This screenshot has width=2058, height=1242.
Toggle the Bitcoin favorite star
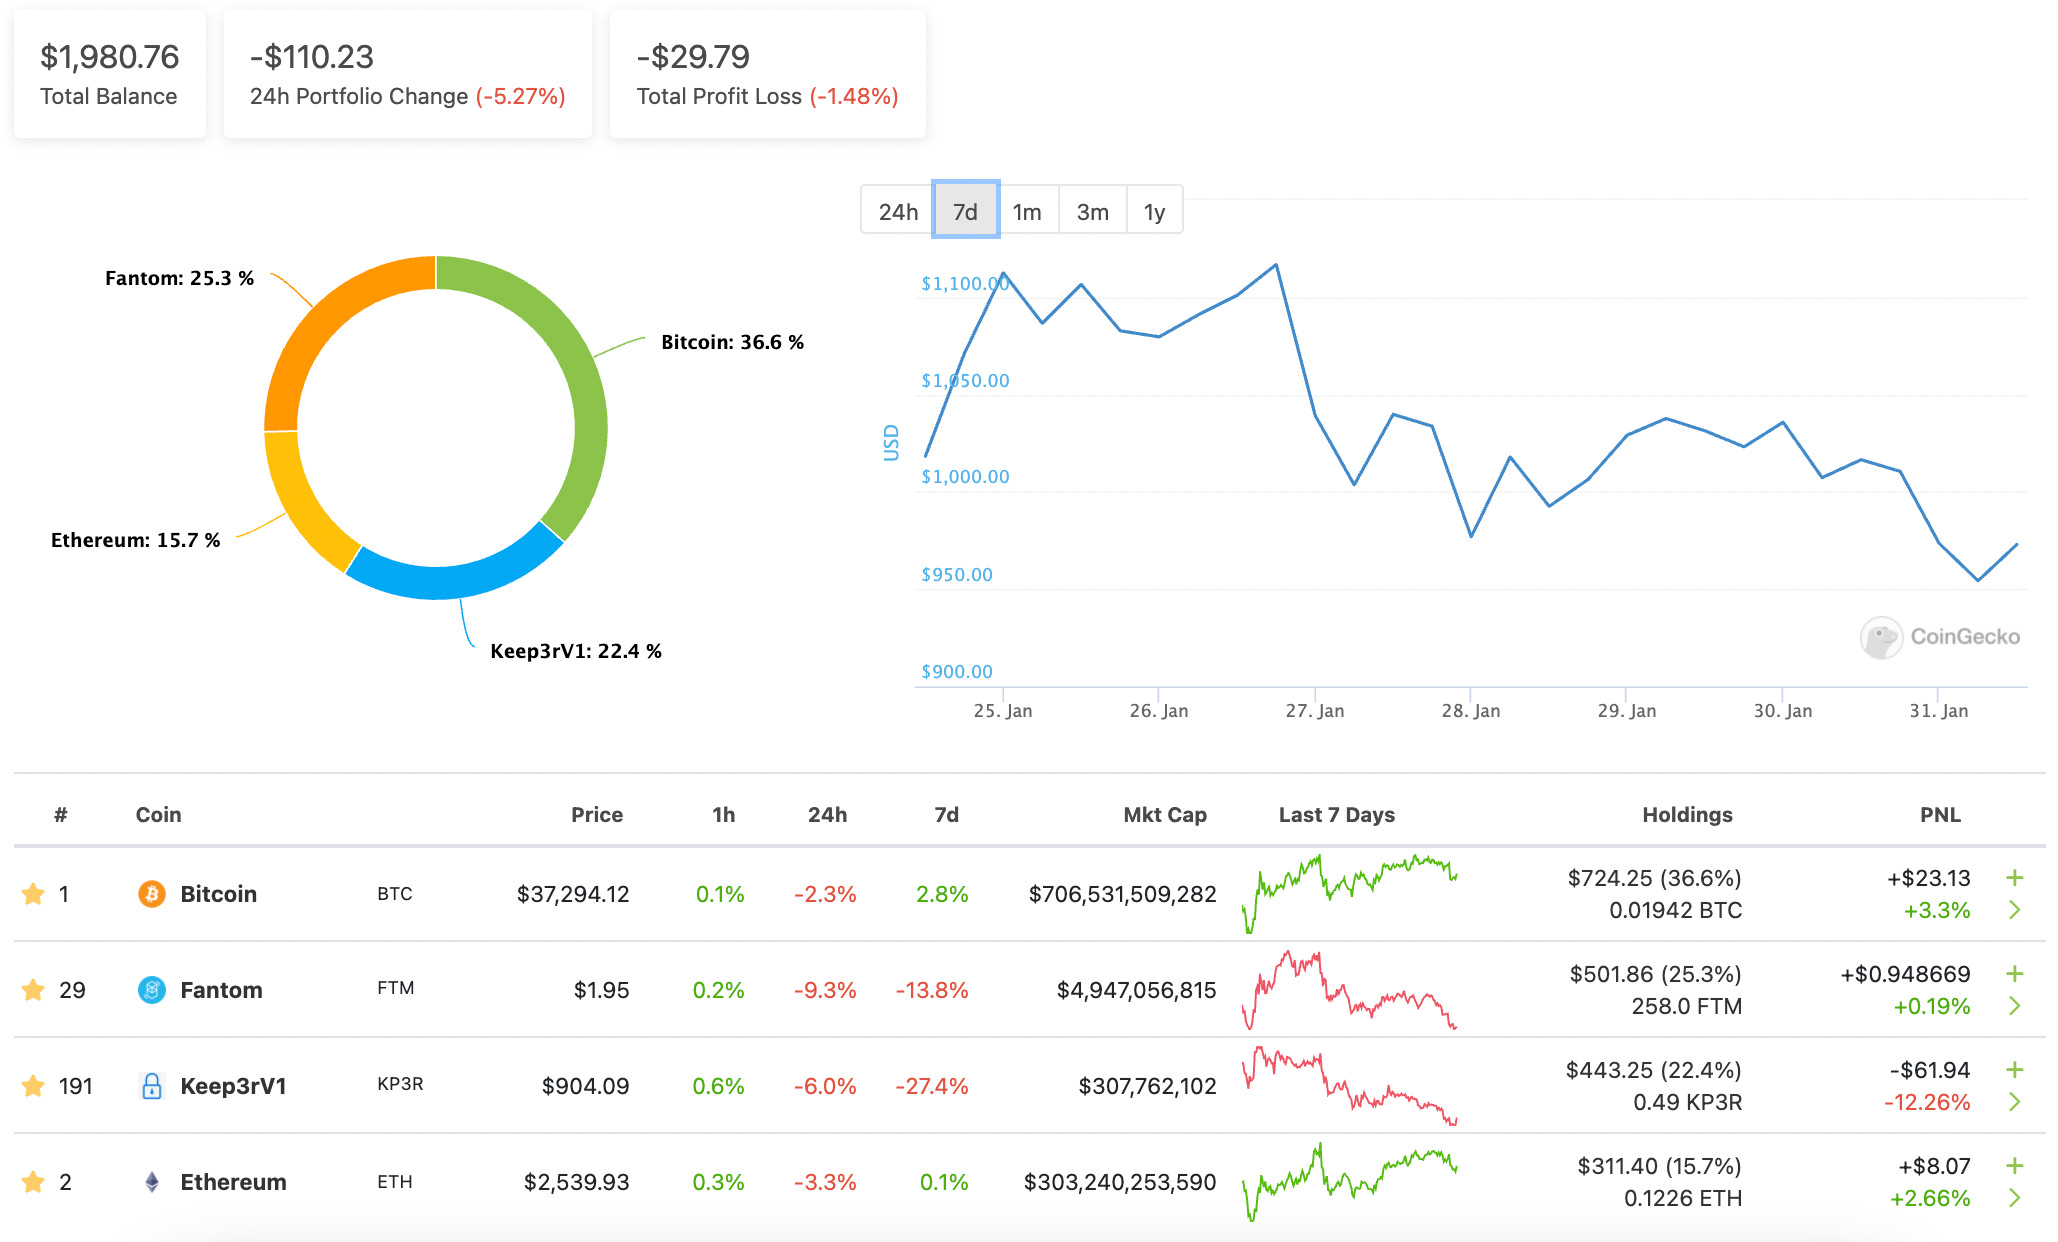33,894
